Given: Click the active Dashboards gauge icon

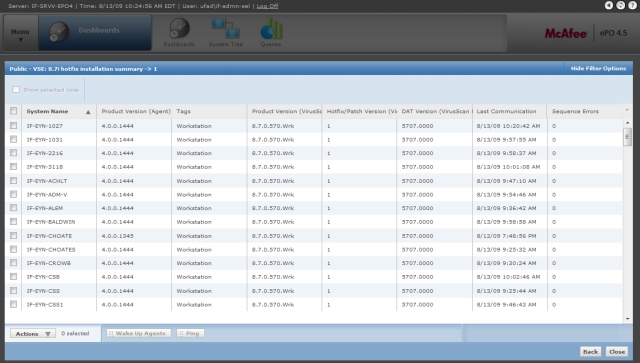Looking at the screenshot, I should (59, 31).
